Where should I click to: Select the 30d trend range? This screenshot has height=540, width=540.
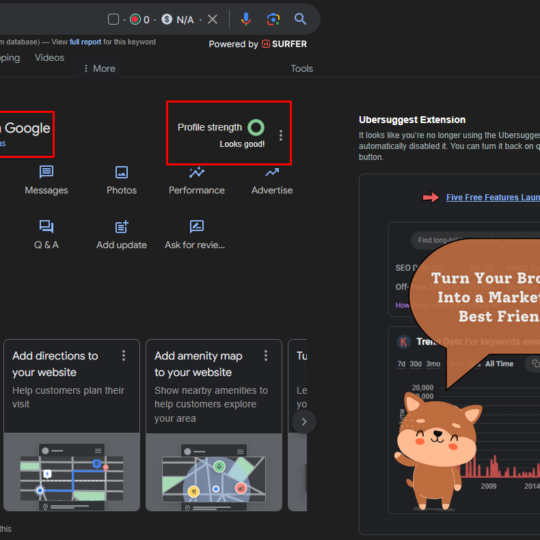416,364
